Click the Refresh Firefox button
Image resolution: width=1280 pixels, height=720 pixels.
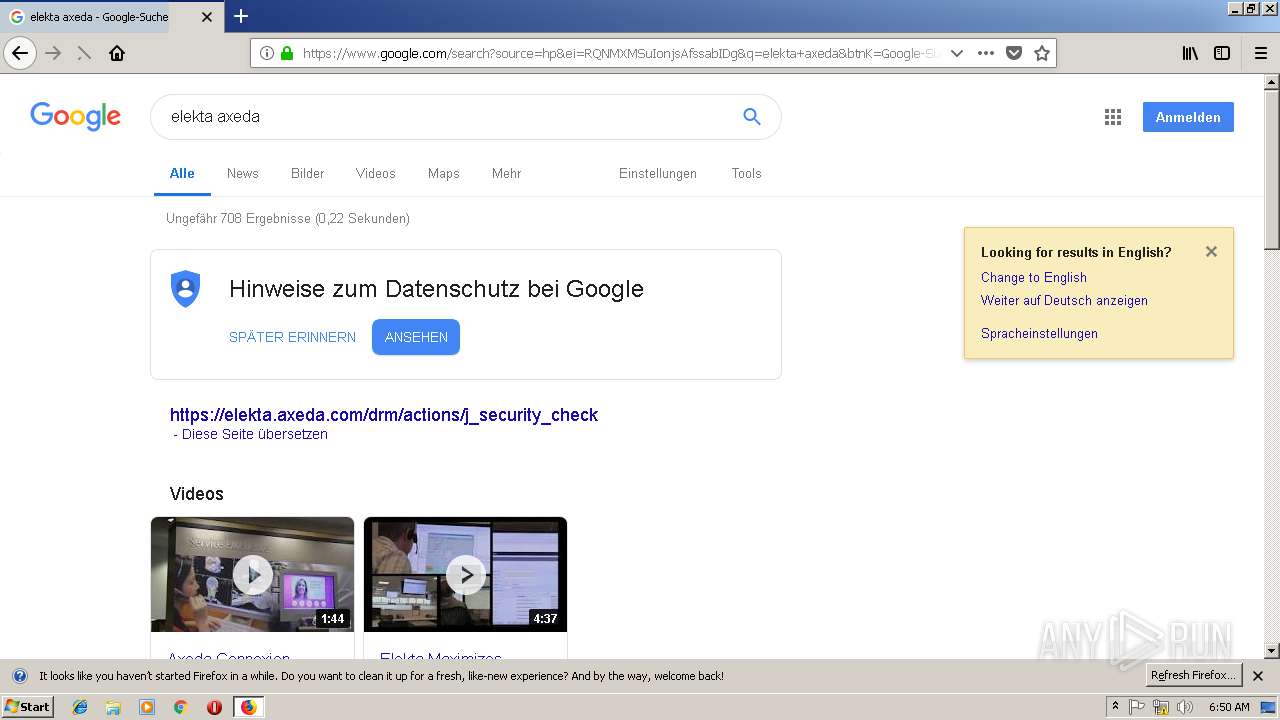coord(1193,676)
